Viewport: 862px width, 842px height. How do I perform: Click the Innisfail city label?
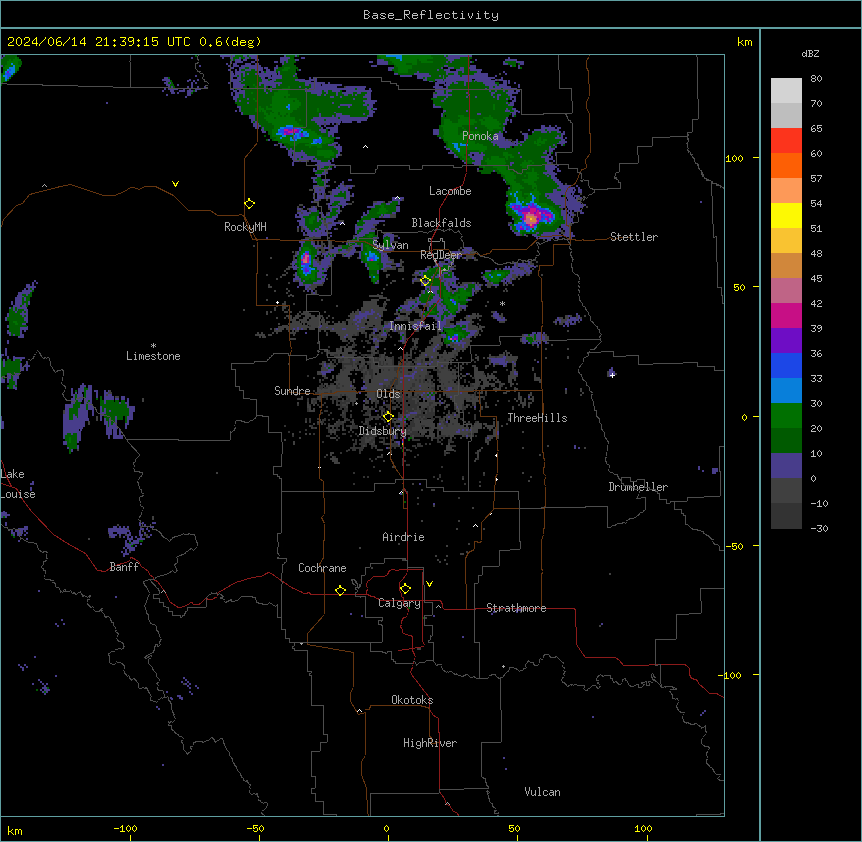(416, 326)
